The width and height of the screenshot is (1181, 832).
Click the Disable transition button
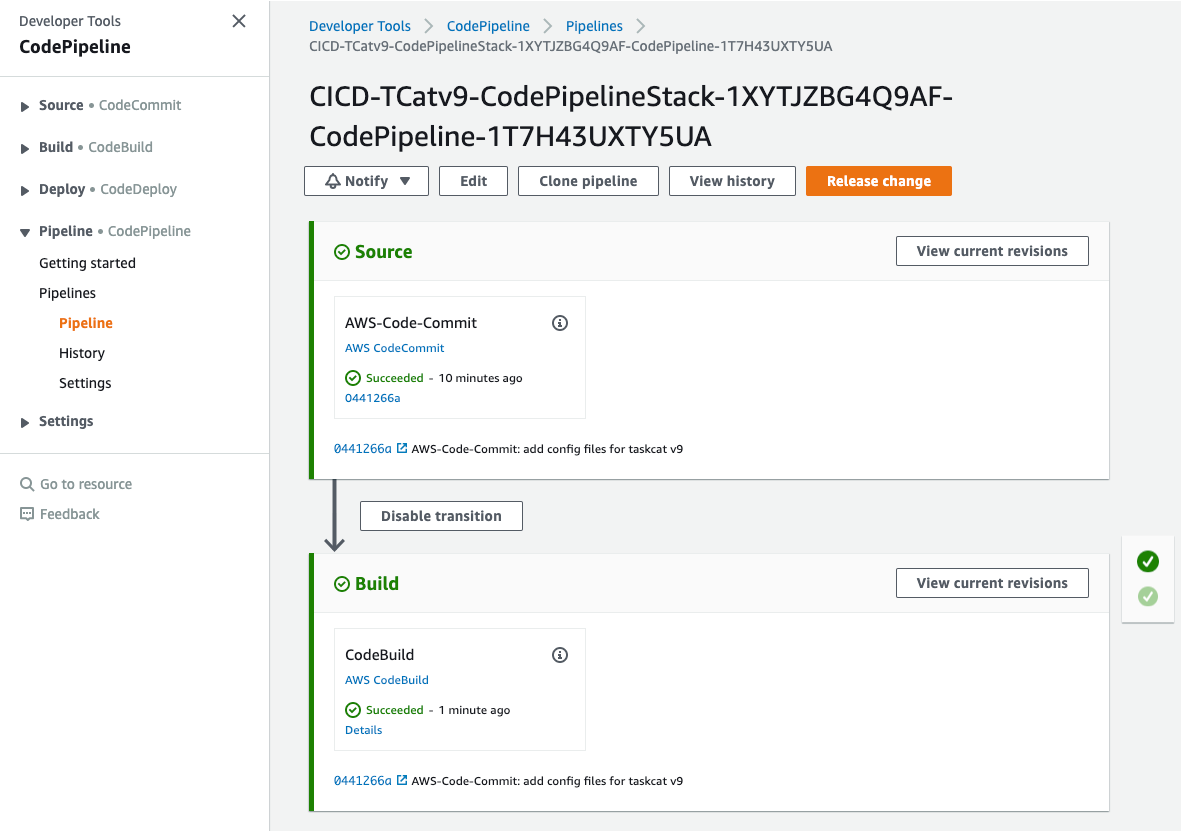pyautogui.click(x=441, y=516)
